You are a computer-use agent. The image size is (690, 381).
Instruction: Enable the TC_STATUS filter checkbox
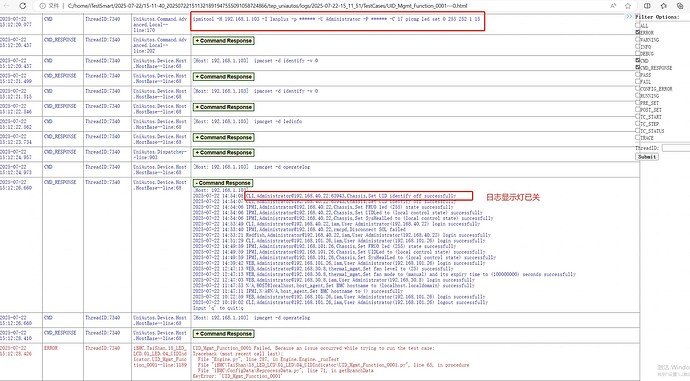pyautogui.click(x=638, y=131)
